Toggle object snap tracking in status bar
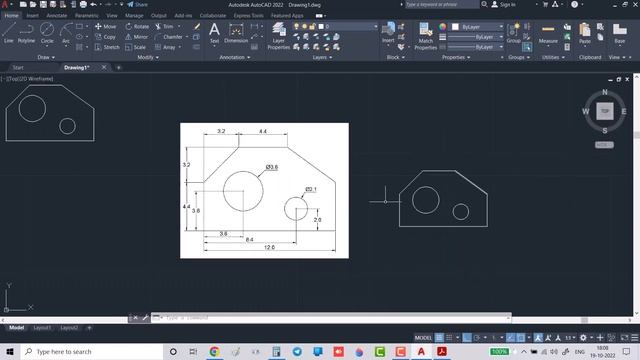 coord(510,338)
